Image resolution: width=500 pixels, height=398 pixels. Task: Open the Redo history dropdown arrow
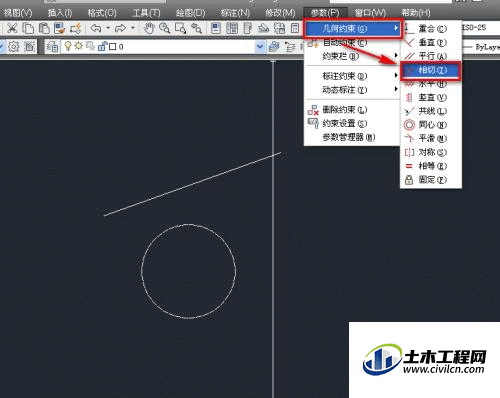(x=133, y=28)
